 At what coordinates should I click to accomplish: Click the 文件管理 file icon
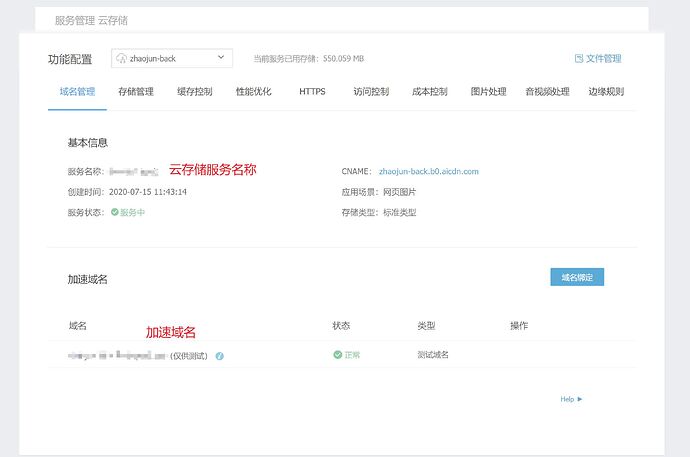(579, 58)
